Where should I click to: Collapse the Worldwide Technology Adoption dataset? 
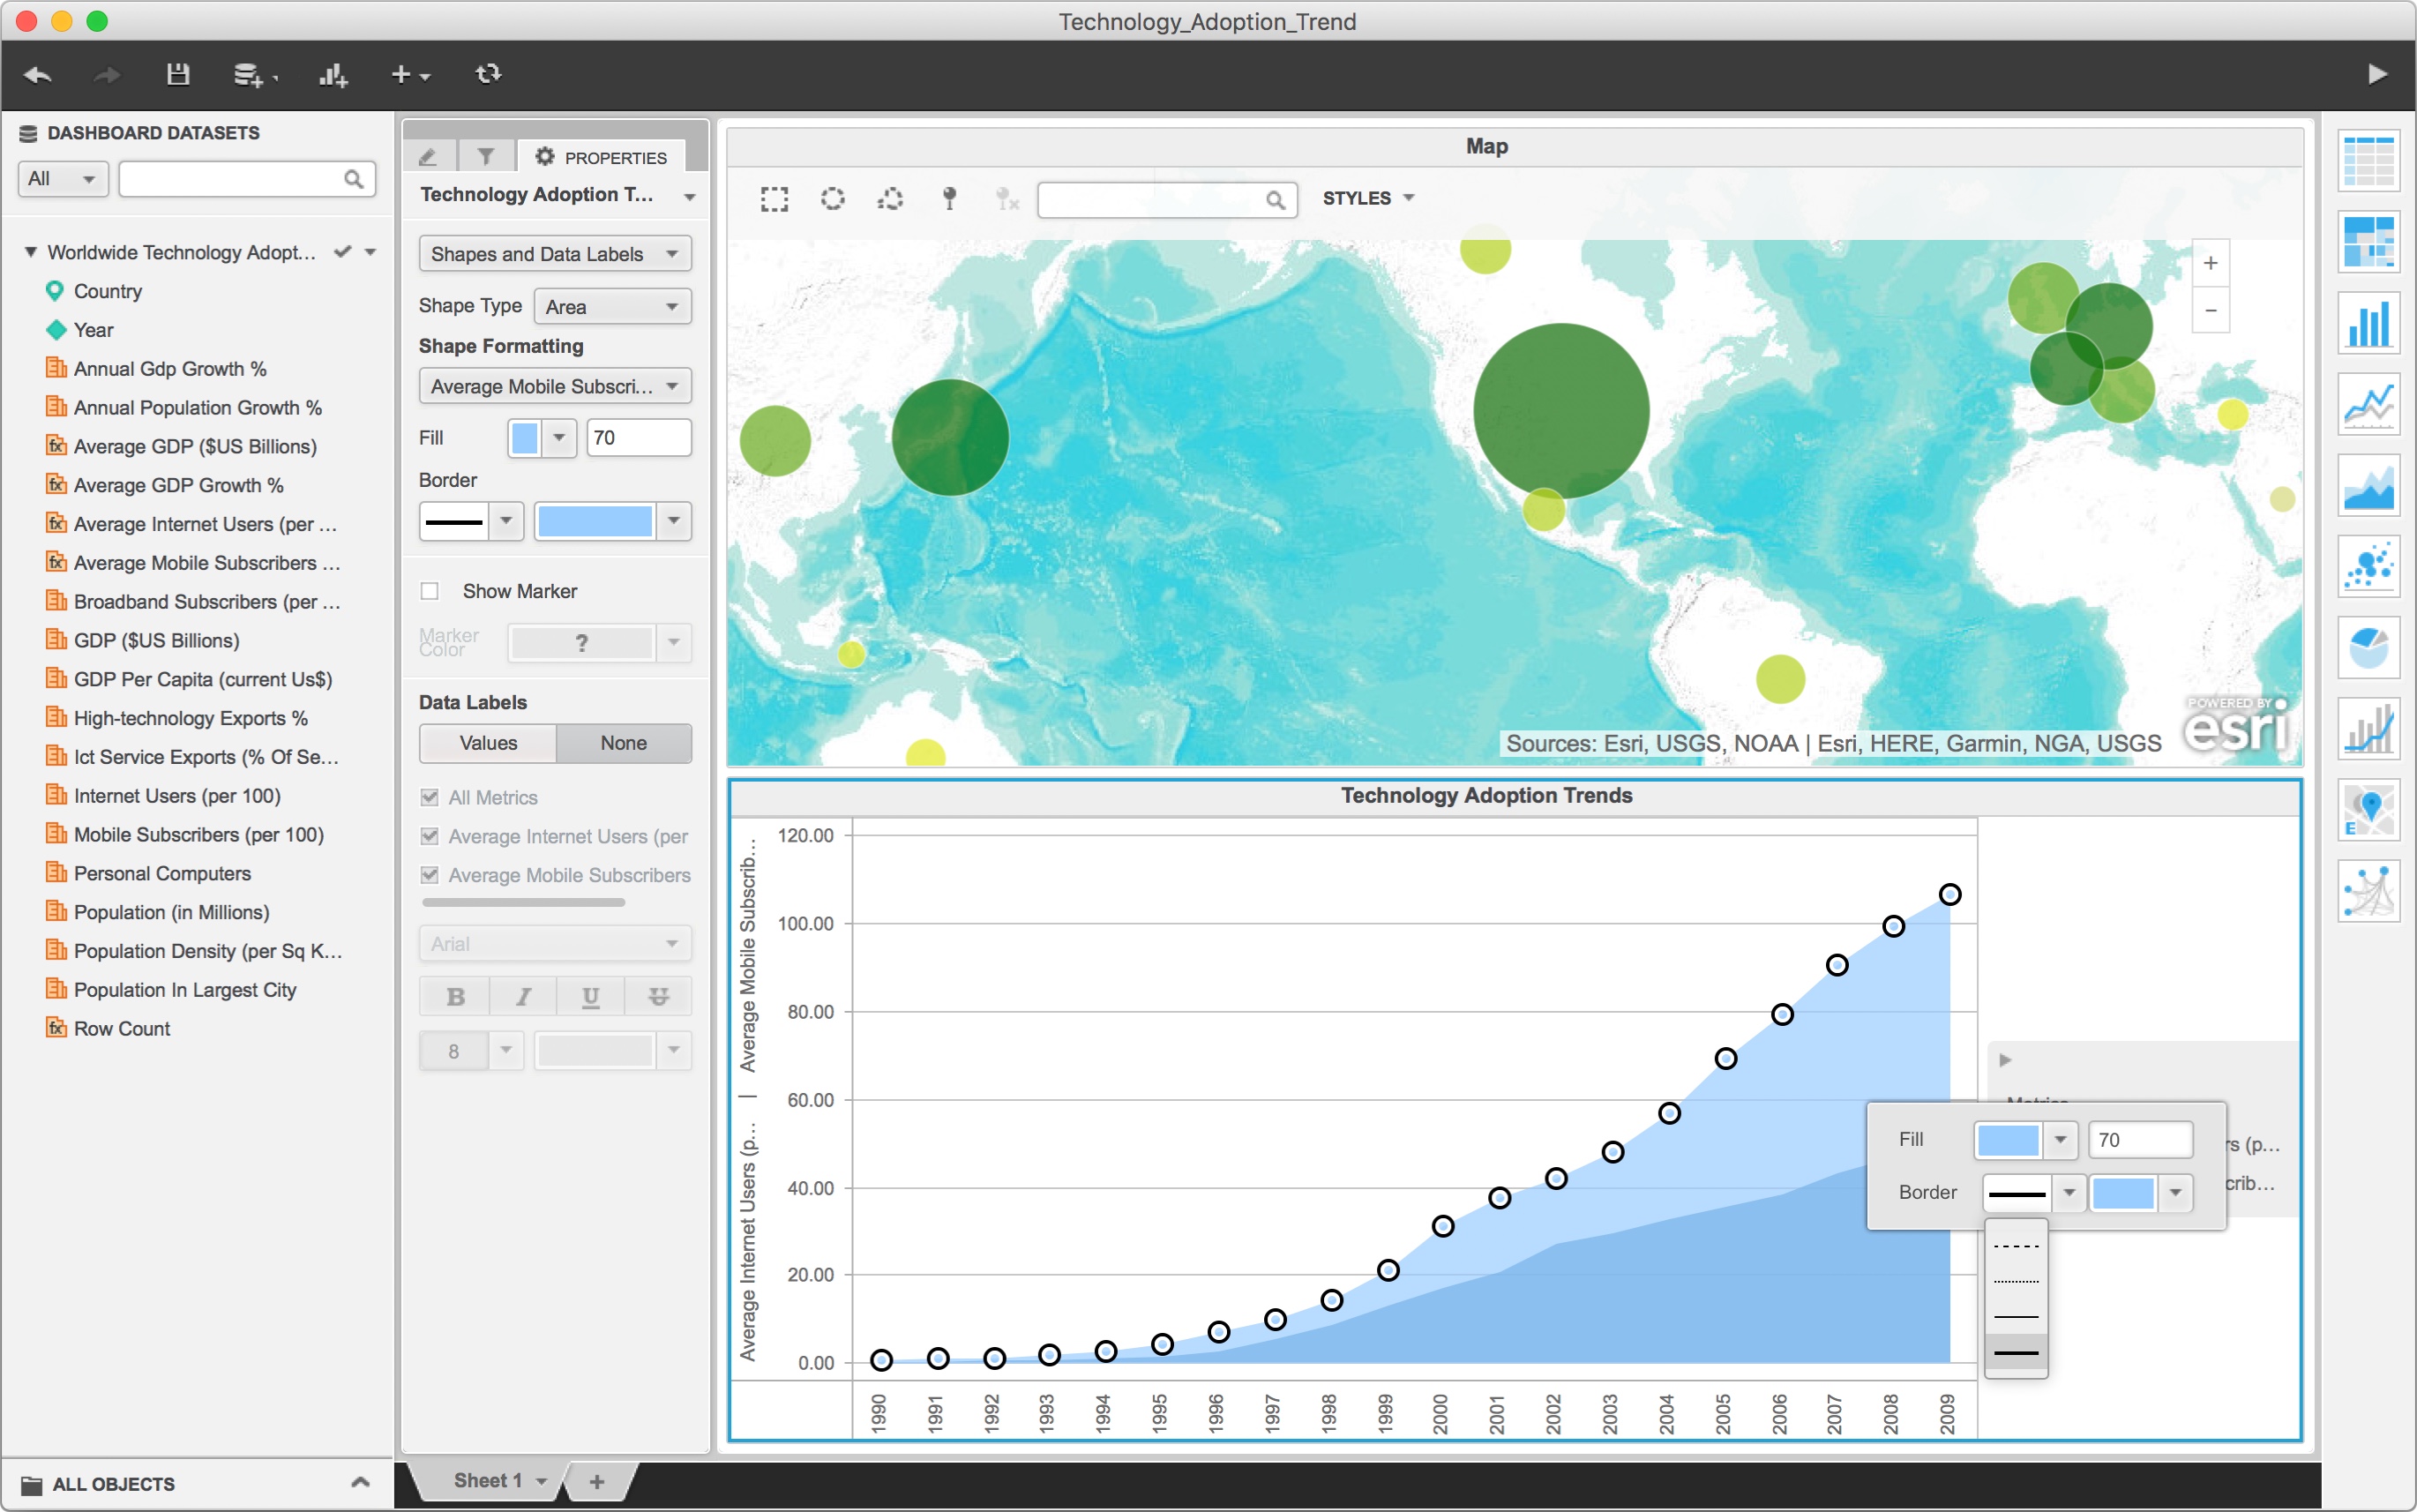31,252
